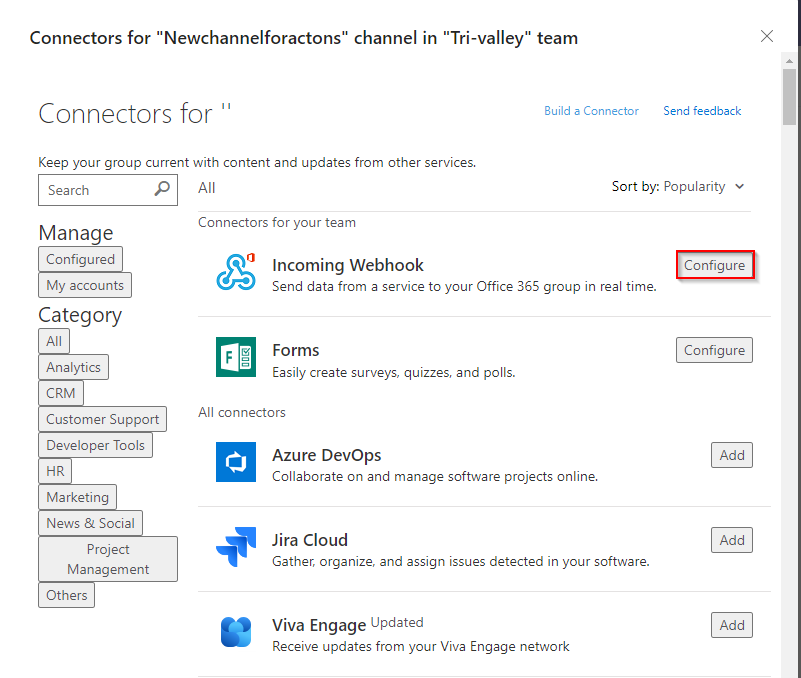Click the Viva Engage connector icon
Image resolution: width=801 pixels, height=678 pixels.
[x=236, y=632]
